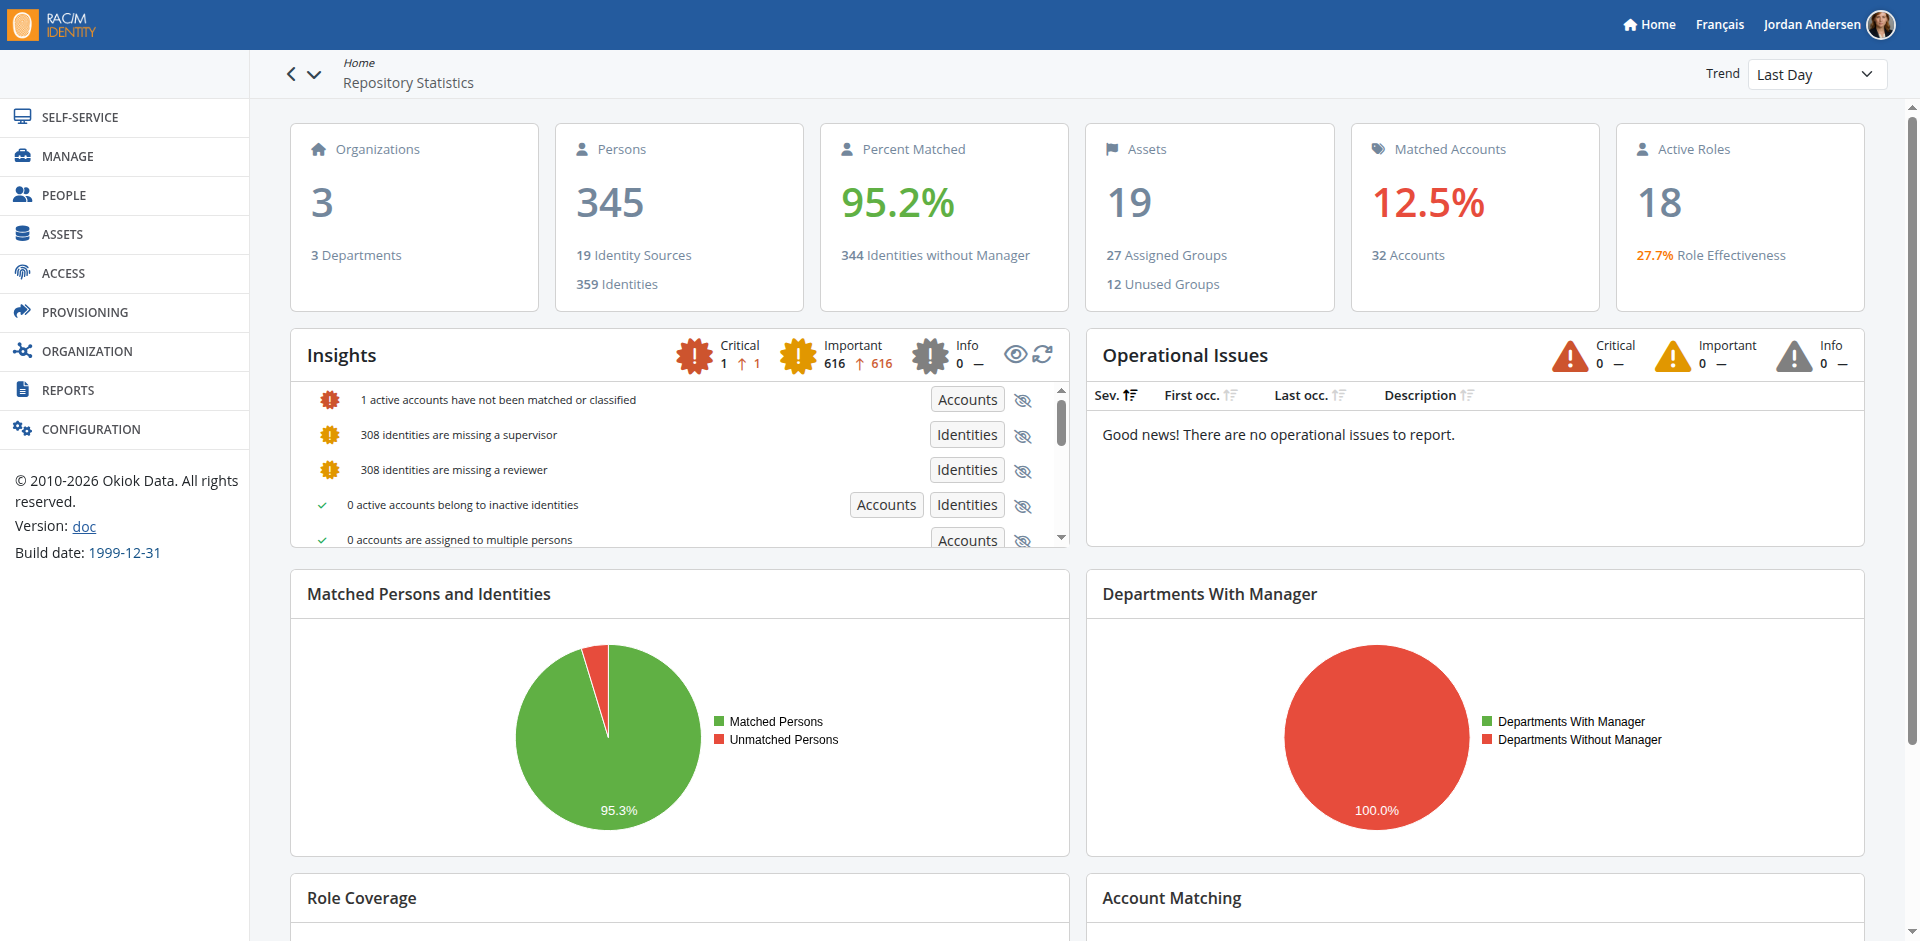Viewport: 1920px width, 941px height.
Task: Click the Insights Critical severity badge icon
Action: (x=694, y=355)
